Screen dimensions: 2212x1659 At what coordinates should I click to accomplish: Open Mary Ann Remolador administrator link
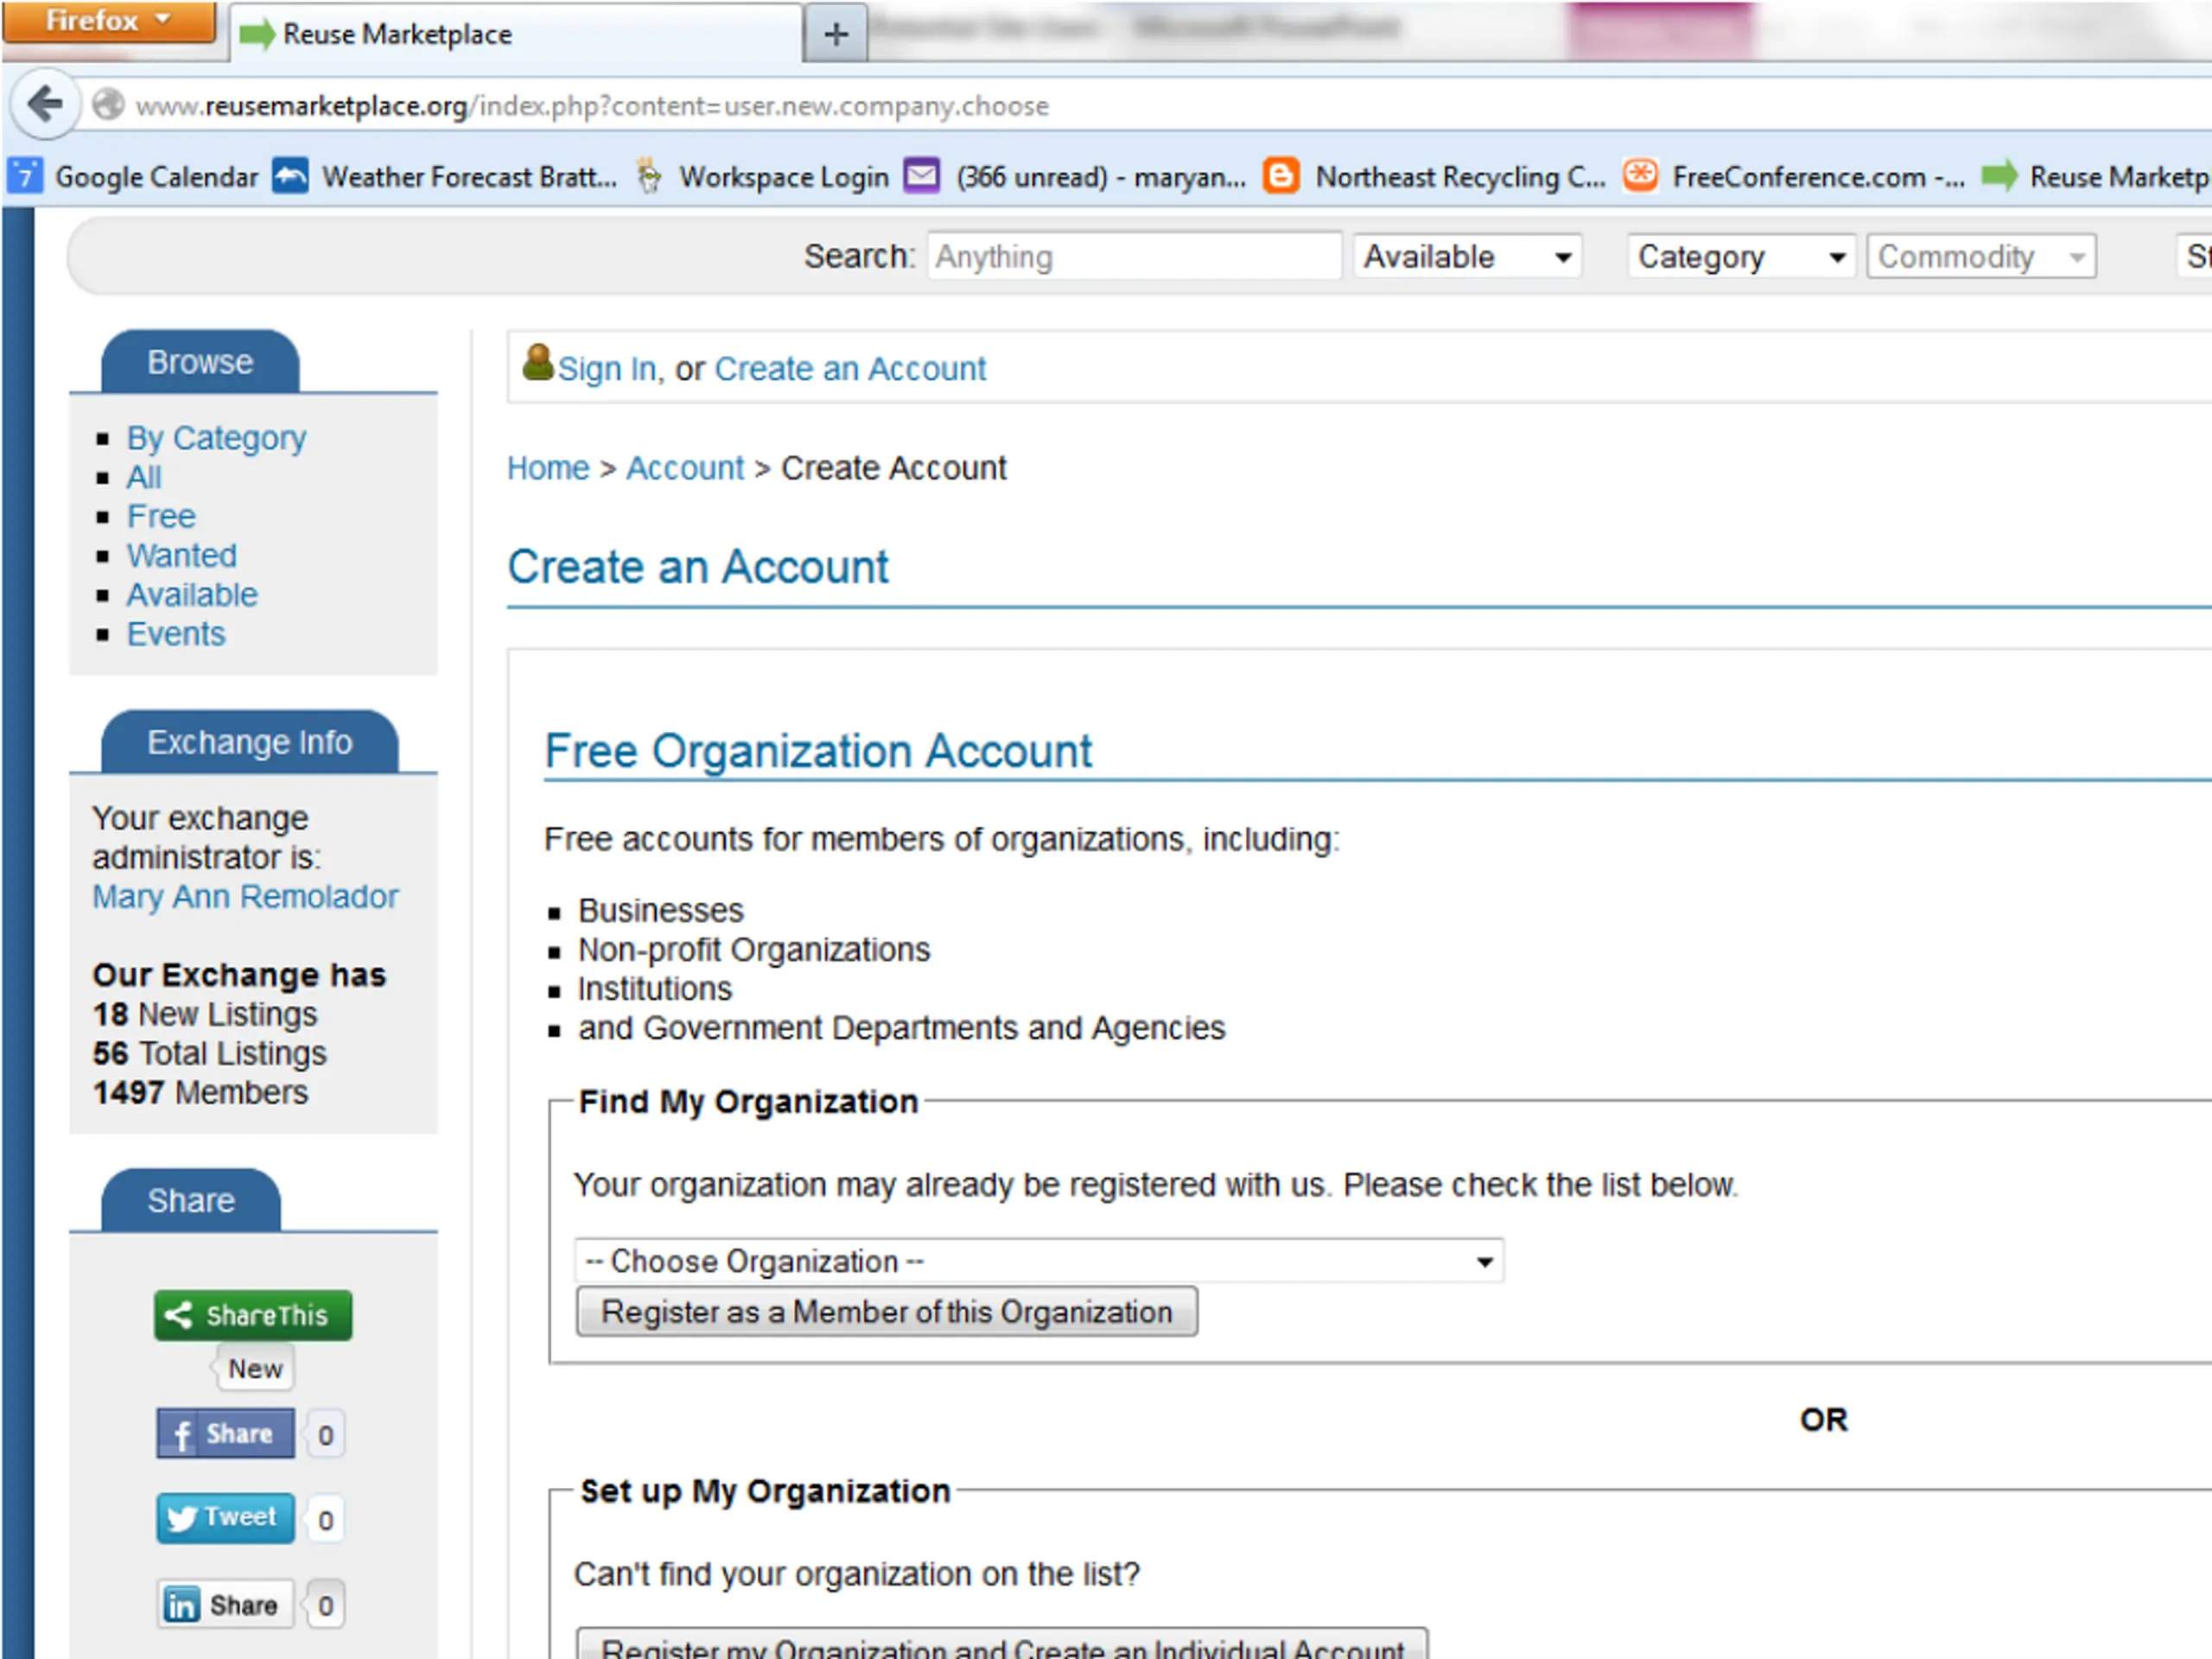tap(245, 897)
